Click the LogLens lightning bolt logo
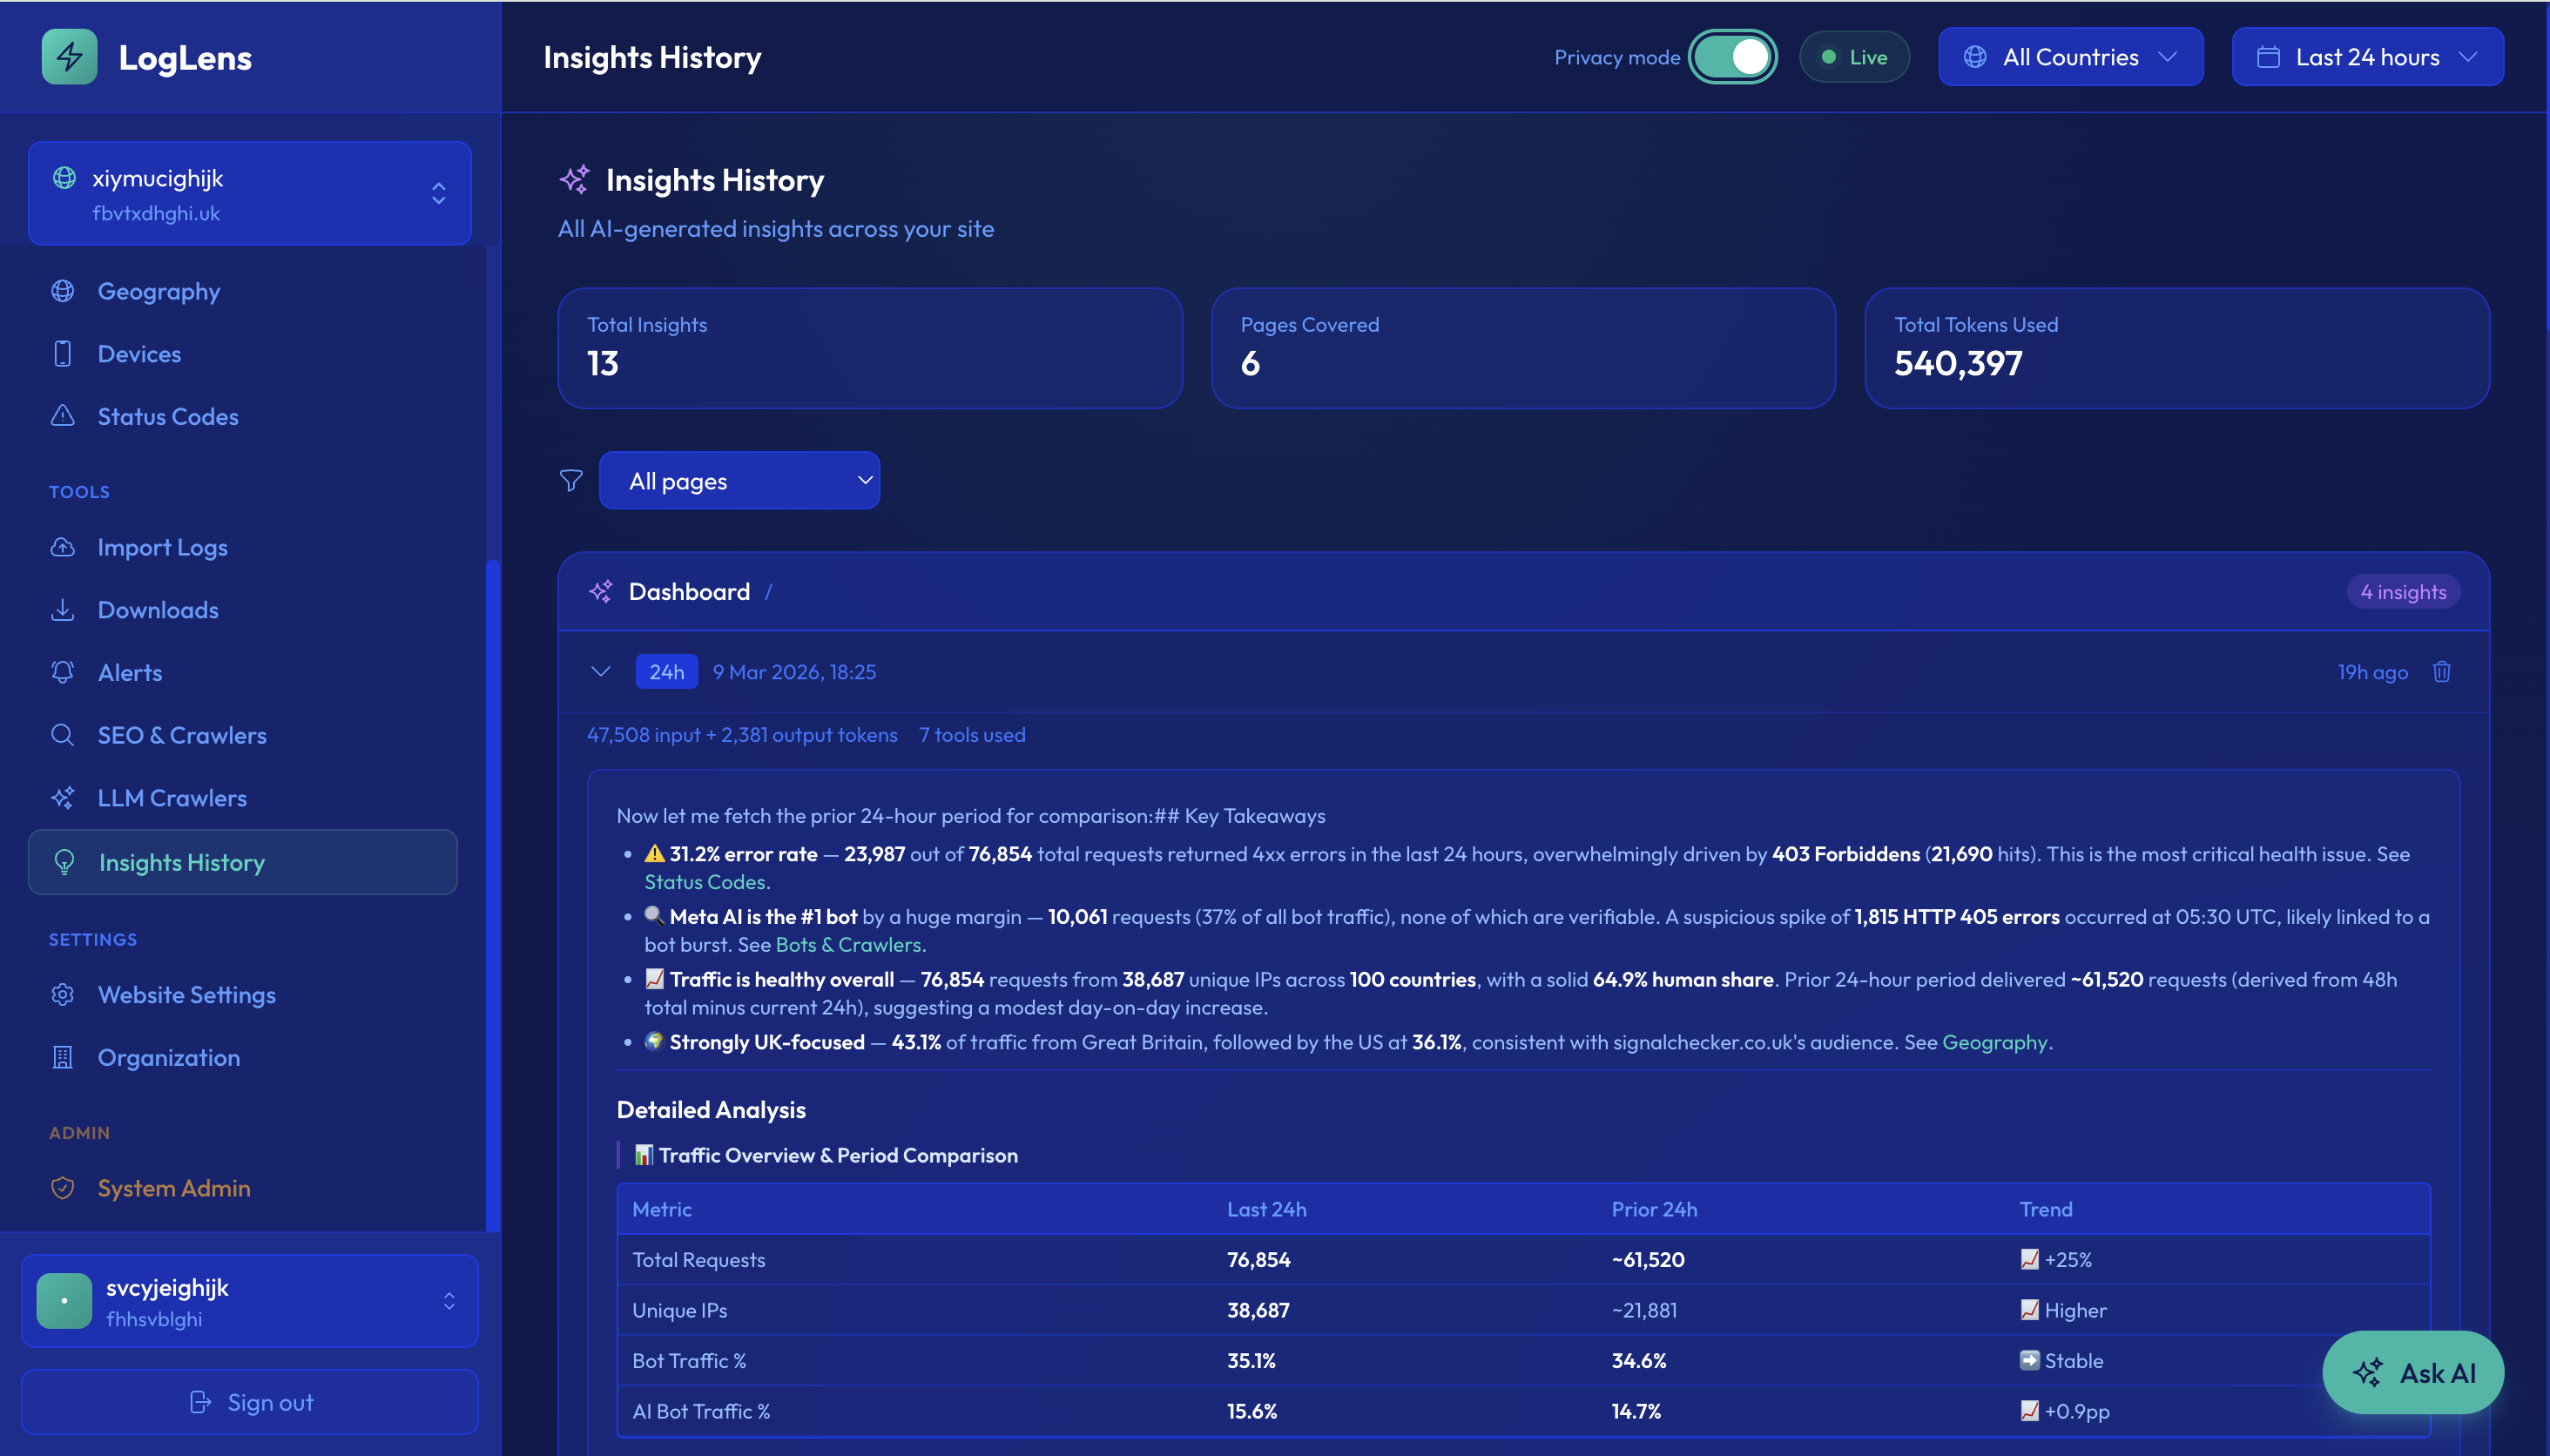This screenshot has height=1456, width=2550. [x=68, y=57]
